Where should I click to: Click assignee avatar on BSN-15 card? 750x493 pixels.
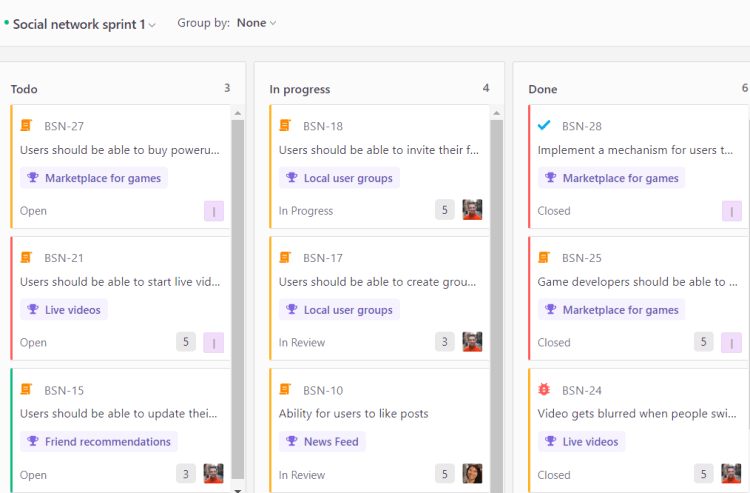[x=213, y=474]
